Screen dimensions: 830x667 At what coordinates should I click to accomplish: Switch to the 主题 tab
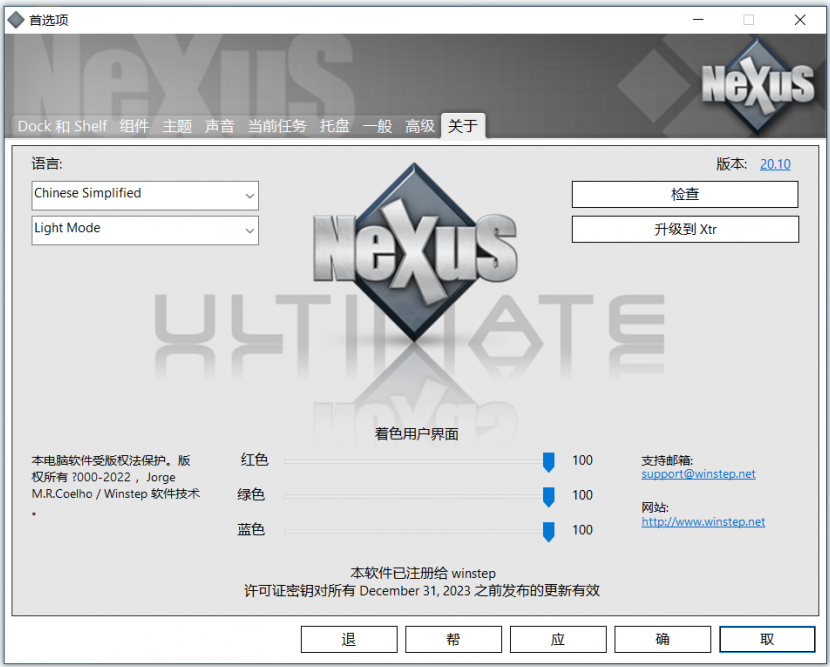pos(177,126)
